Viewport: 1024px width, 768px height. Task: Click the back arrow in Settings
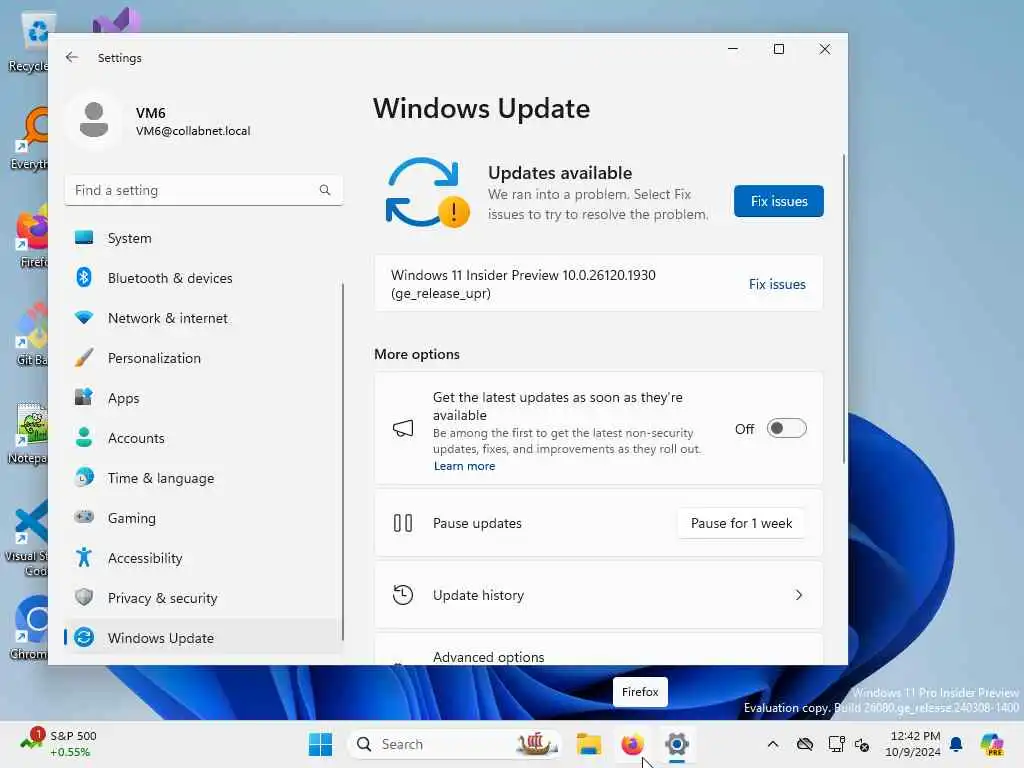coord(72,57)
